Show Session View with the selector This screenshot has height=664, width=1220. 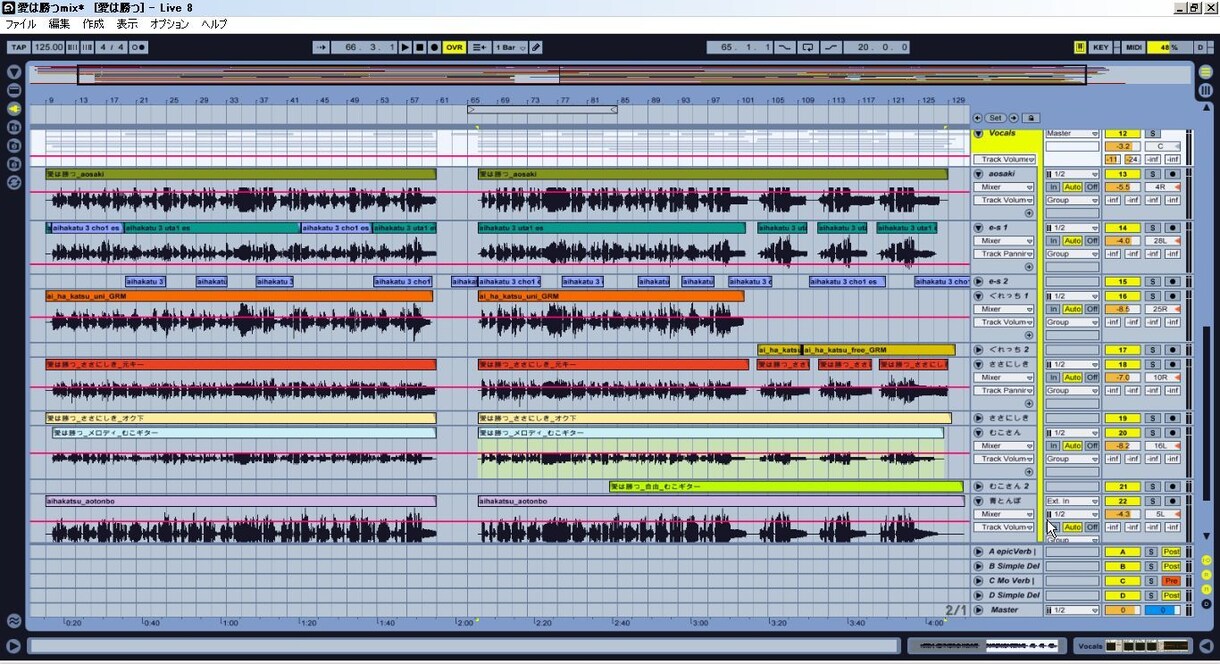click(x=1205, y=90)
